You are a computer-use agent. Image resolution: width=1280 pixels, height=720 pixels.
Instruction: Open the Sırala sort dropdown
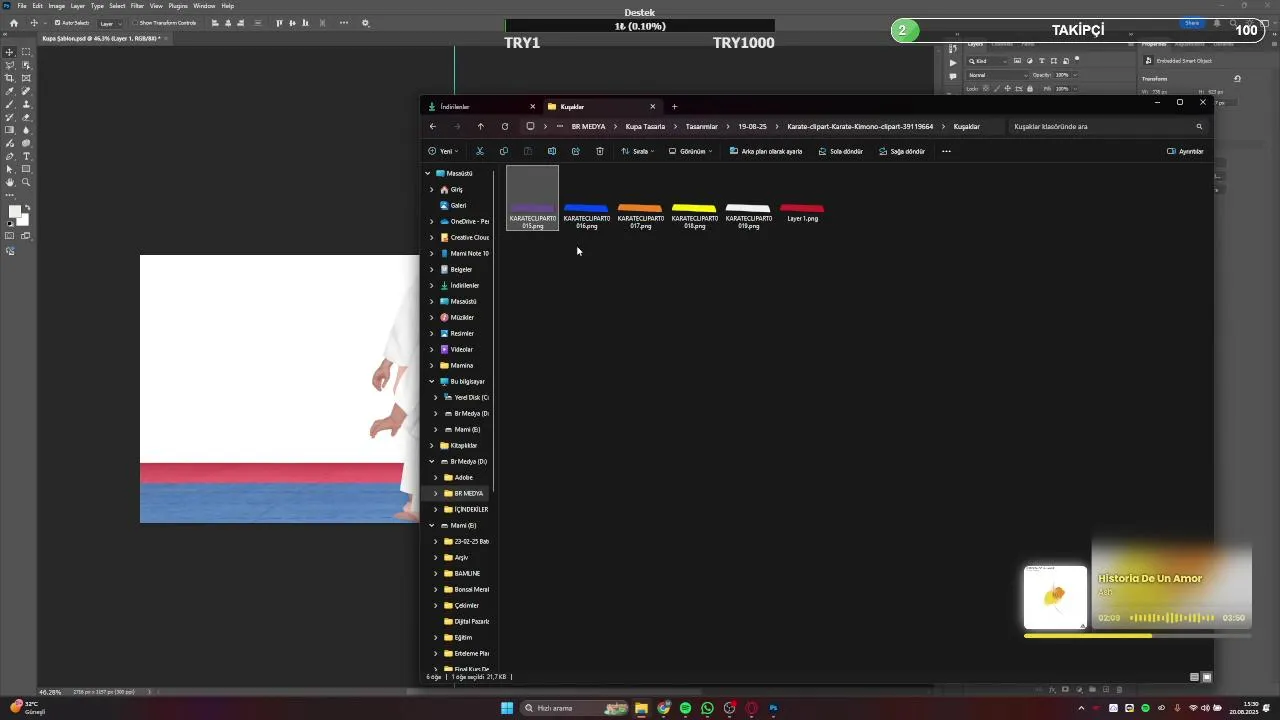[637, 151]
